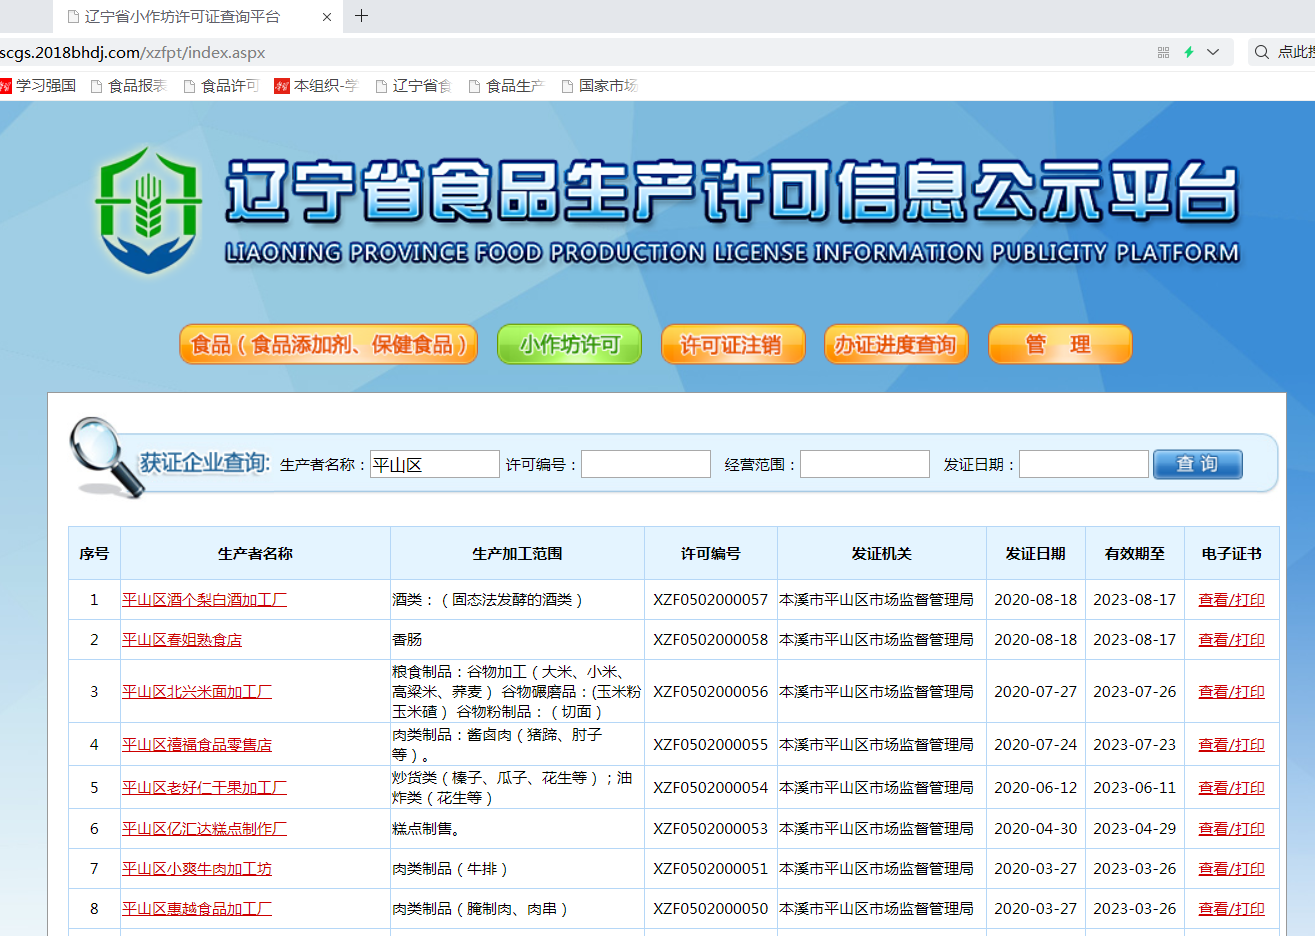Image resolution: width=1315 pixels, height=936 pixels.
Task: Click the 发证日期 column header
Action: pos(1036,554)
